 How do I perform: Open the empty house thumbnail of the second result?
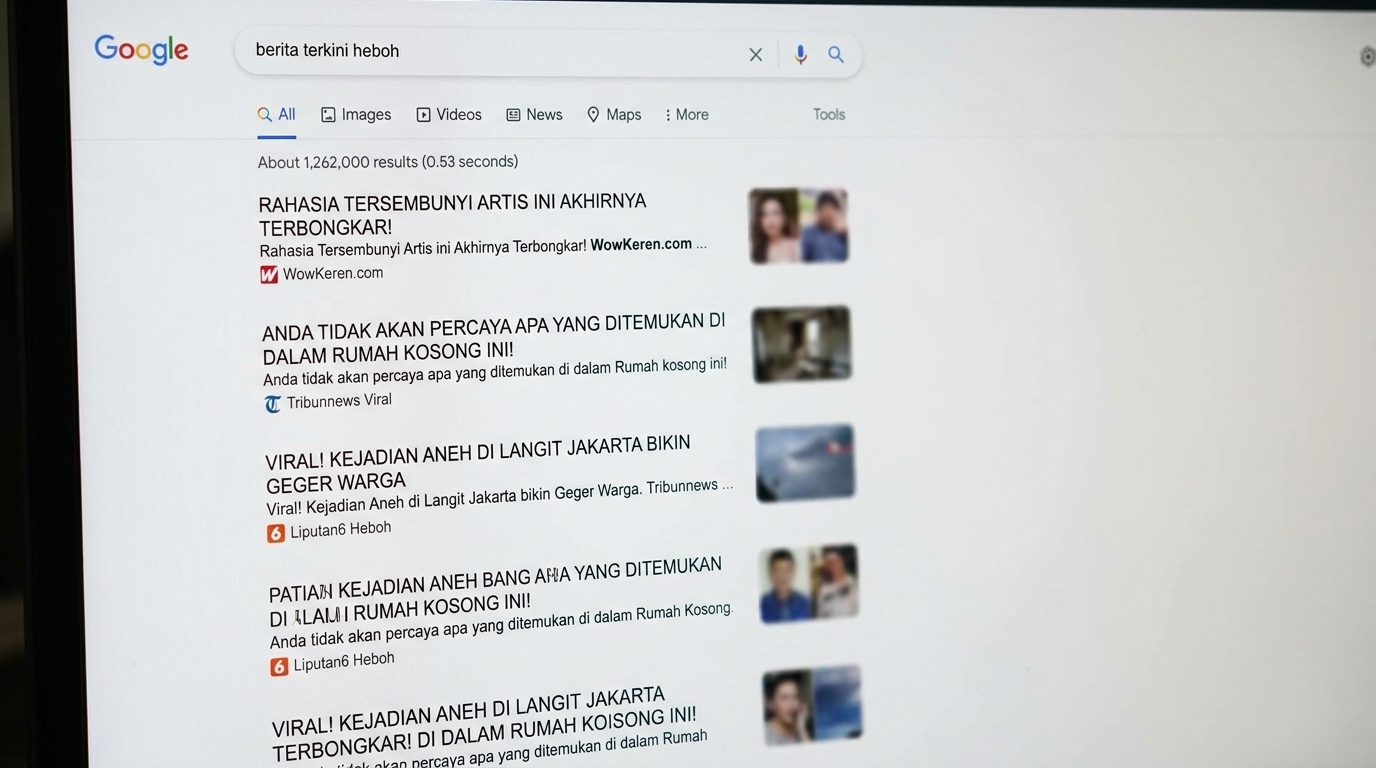(802, 345)
